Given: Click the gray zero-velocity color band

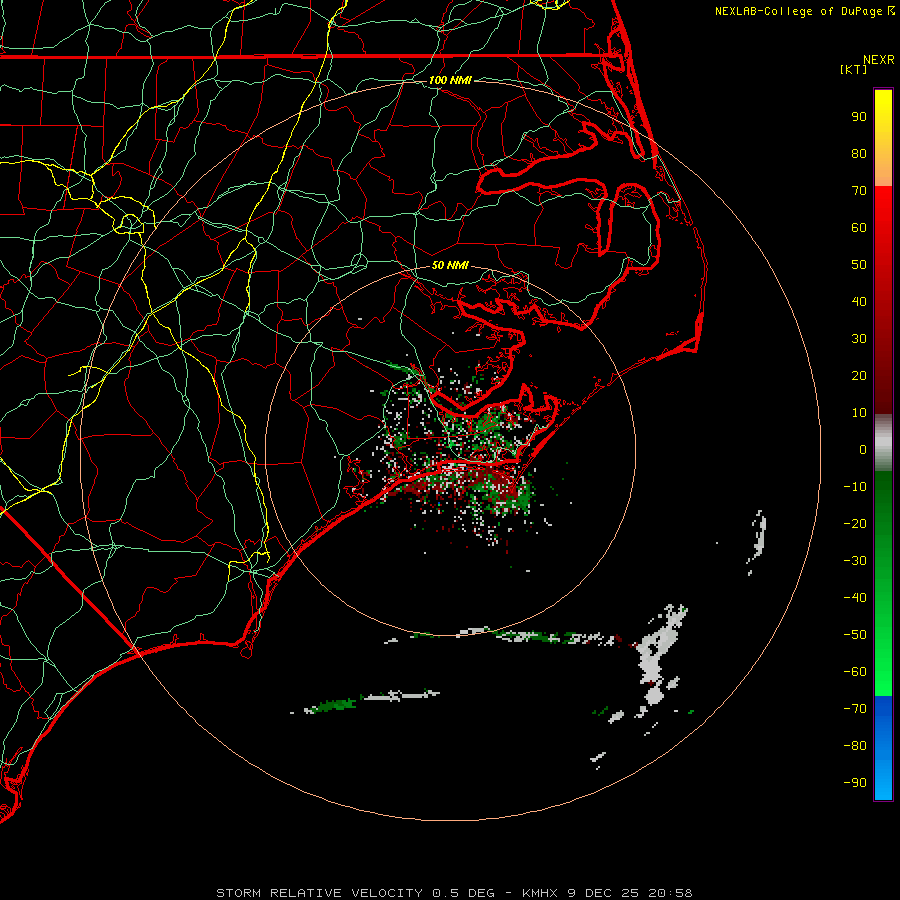Looking at the screenshot, I should point(883,443).
